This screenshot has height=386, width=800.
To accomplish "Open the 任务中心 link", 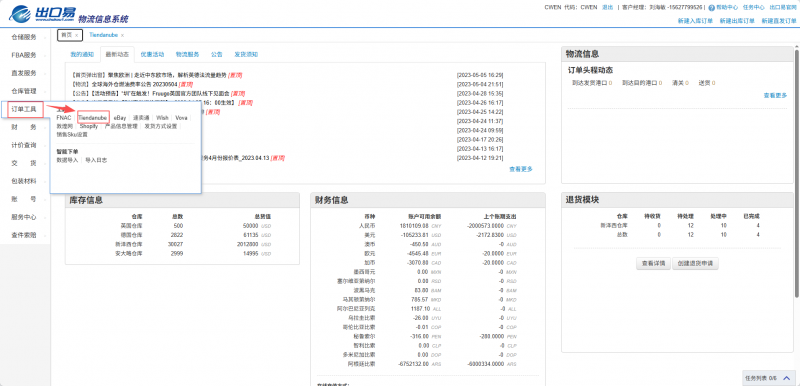I will pos(754,8).
